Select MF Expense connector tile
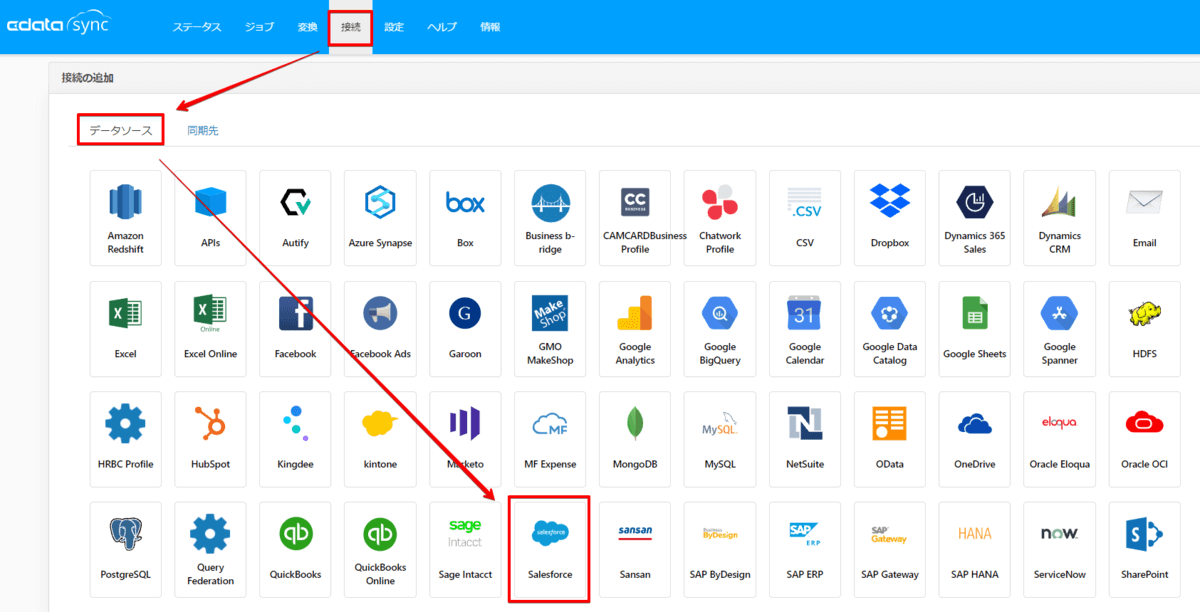 [x=551, y=440]
